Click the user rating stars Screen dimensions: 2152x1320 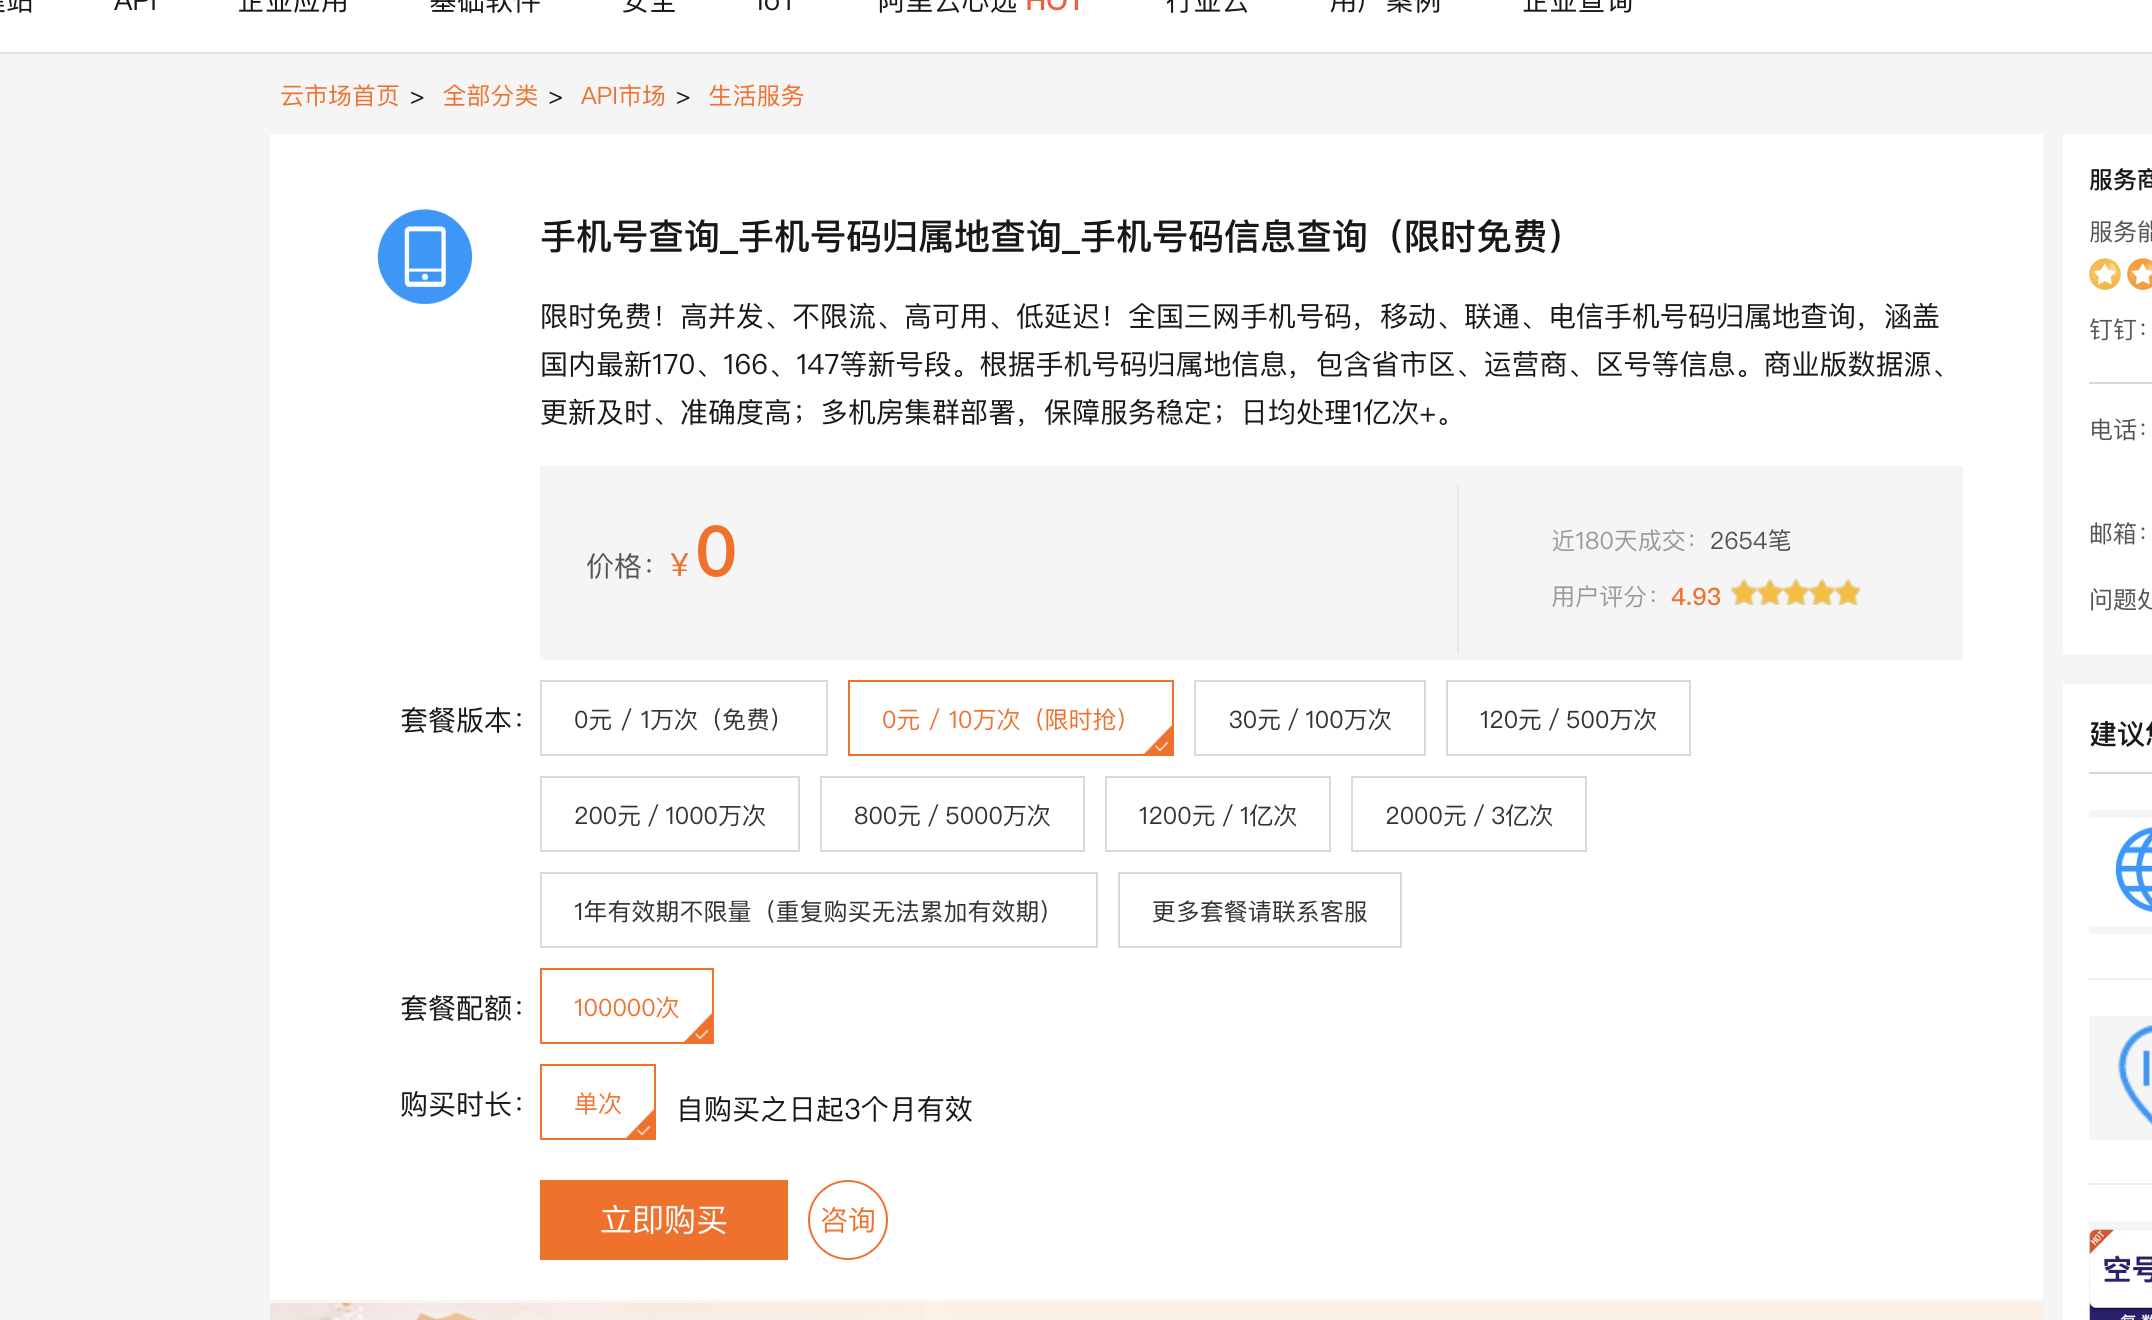click(1795, 594)
